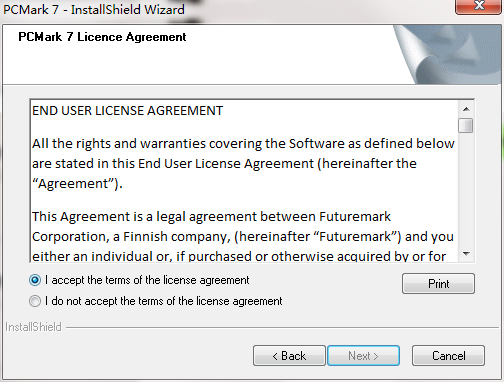Click the license text scroll-up arrow
The image size is (504, 382).
466,109
